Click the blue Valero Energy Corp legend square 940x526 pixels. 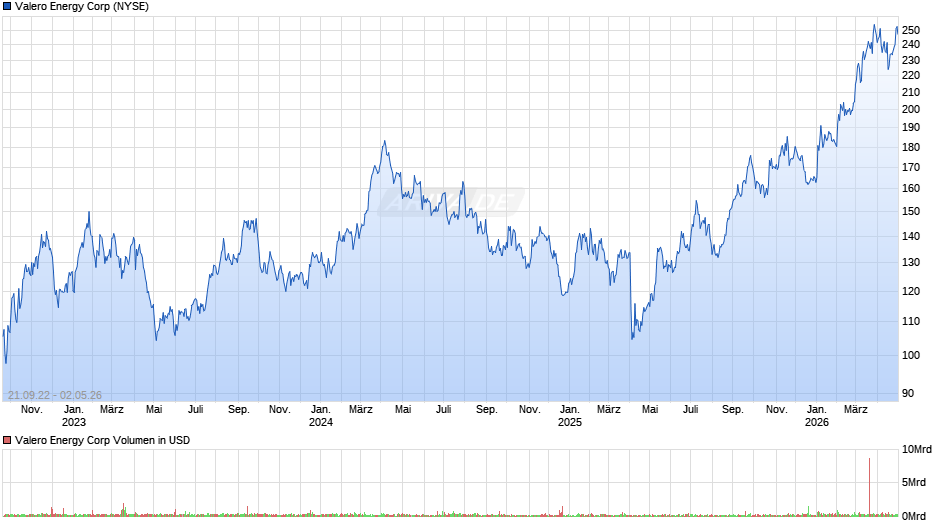tap(7, 7)
